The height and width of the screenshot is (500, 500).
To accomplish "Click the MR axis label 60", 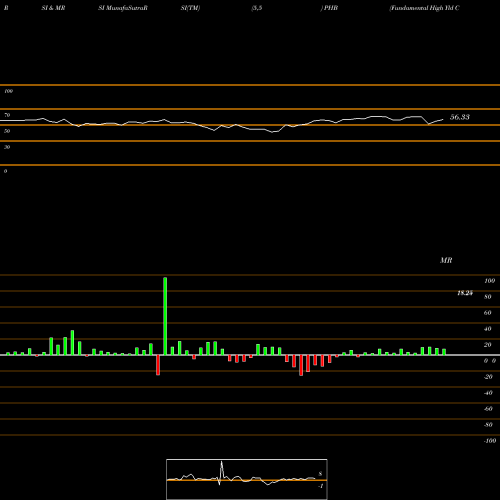I will [488, 313].
